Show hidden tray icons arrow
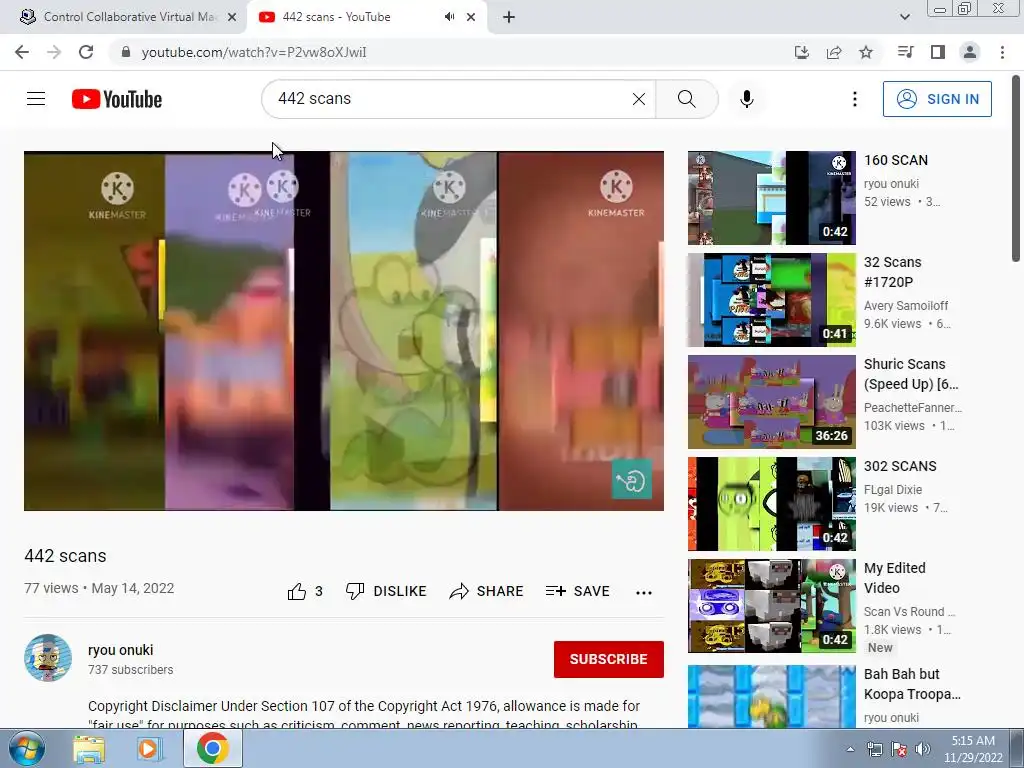Screen dimensions: 1024x768 pyautogui.click(x=850, y=749)
